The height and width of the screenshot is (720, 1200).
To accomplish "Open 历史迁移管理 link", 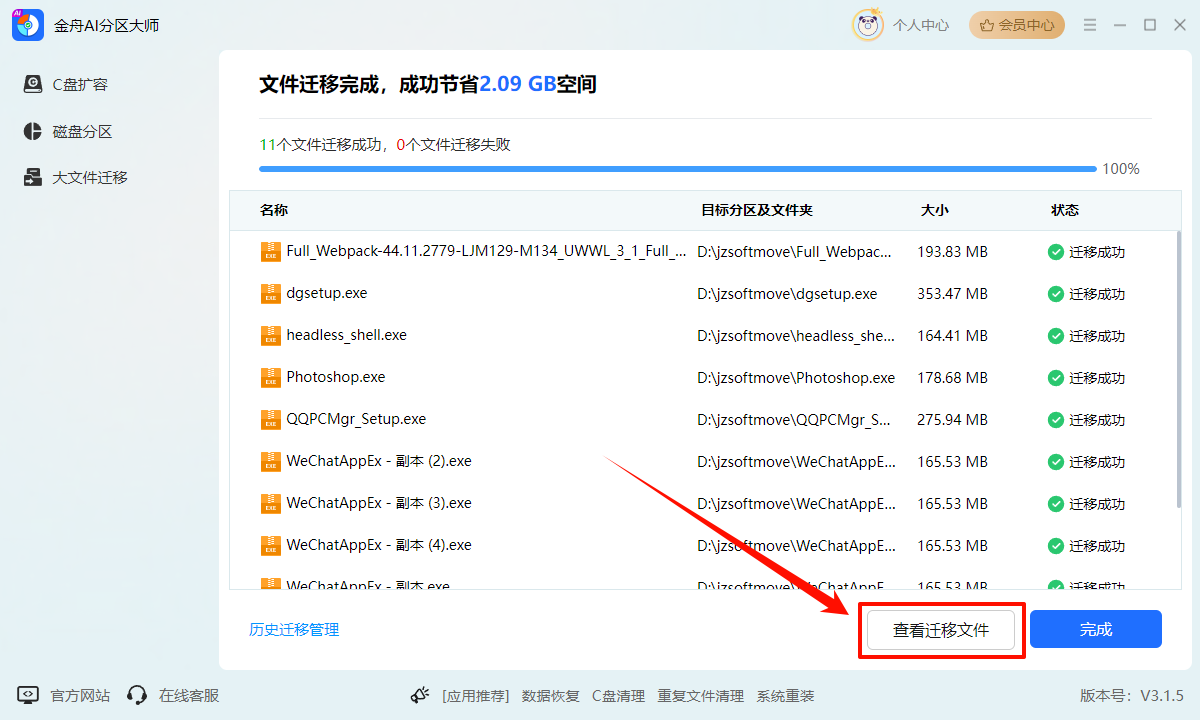I will [294, 630].
